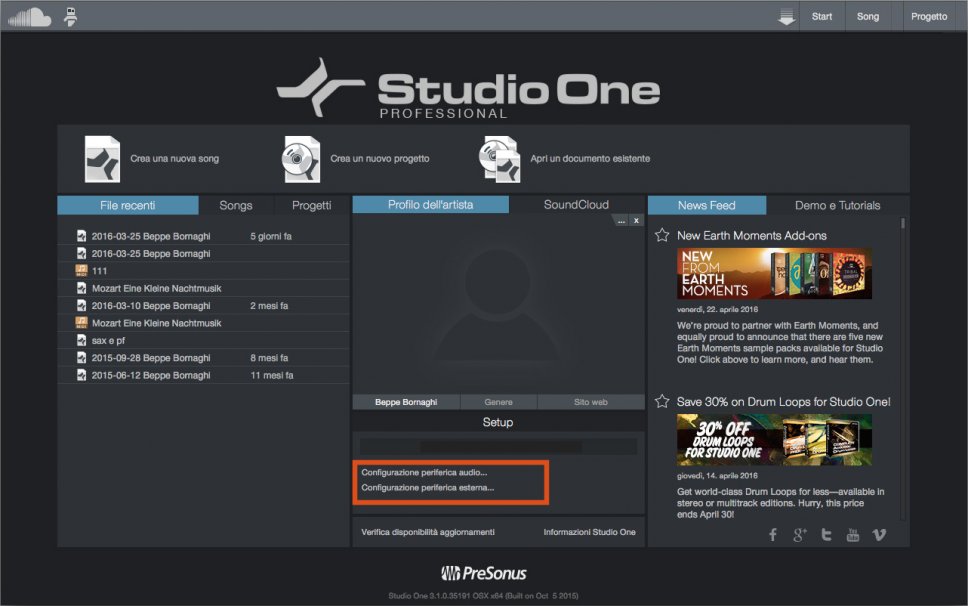
Task: Click the download arrow icon beside Start
Action: tap(787, 17)
